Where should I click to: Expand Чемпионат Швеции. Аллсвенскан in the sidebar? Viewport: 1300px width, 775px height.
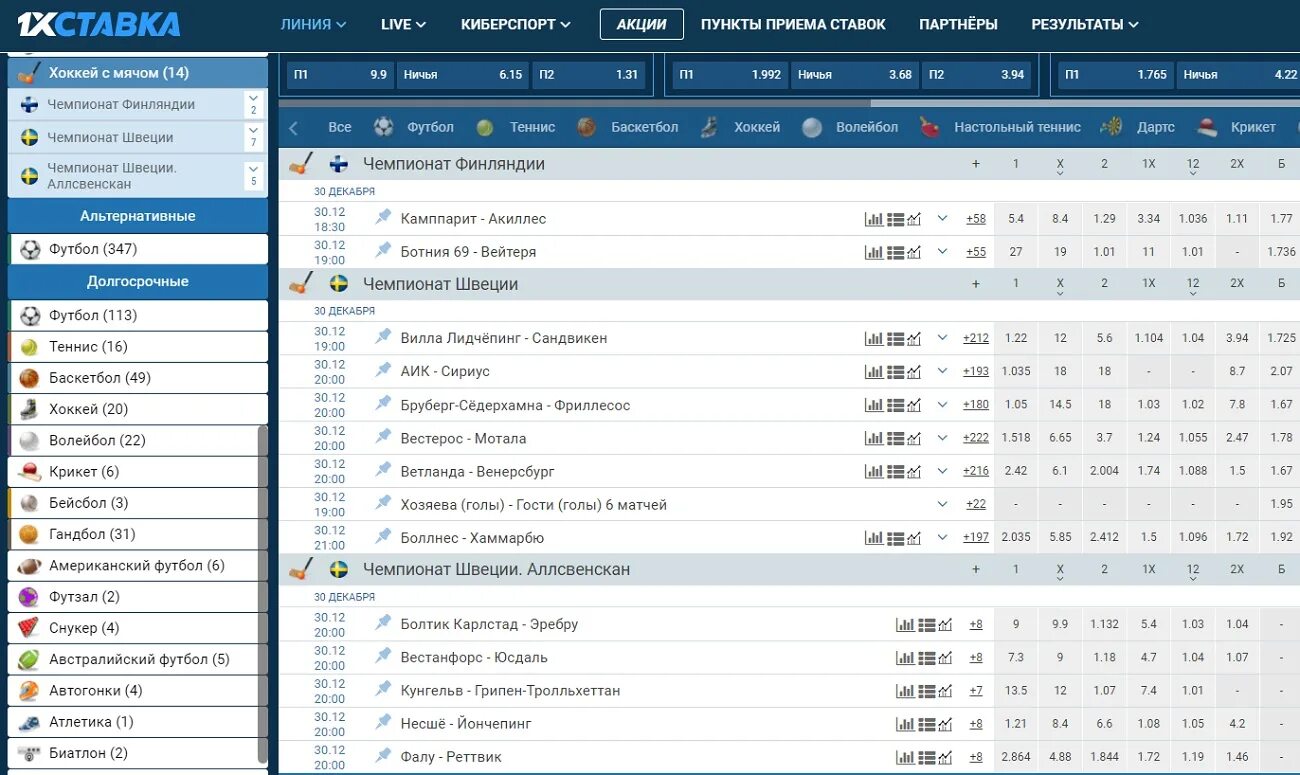253,176
